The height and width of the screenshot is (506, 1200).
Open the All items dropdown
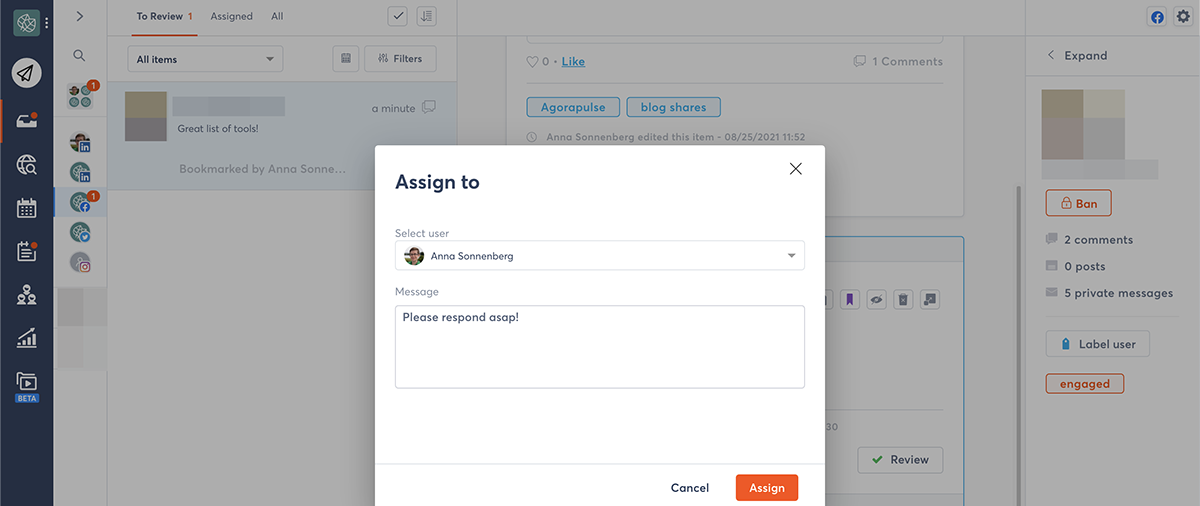[x=205, y=59]
